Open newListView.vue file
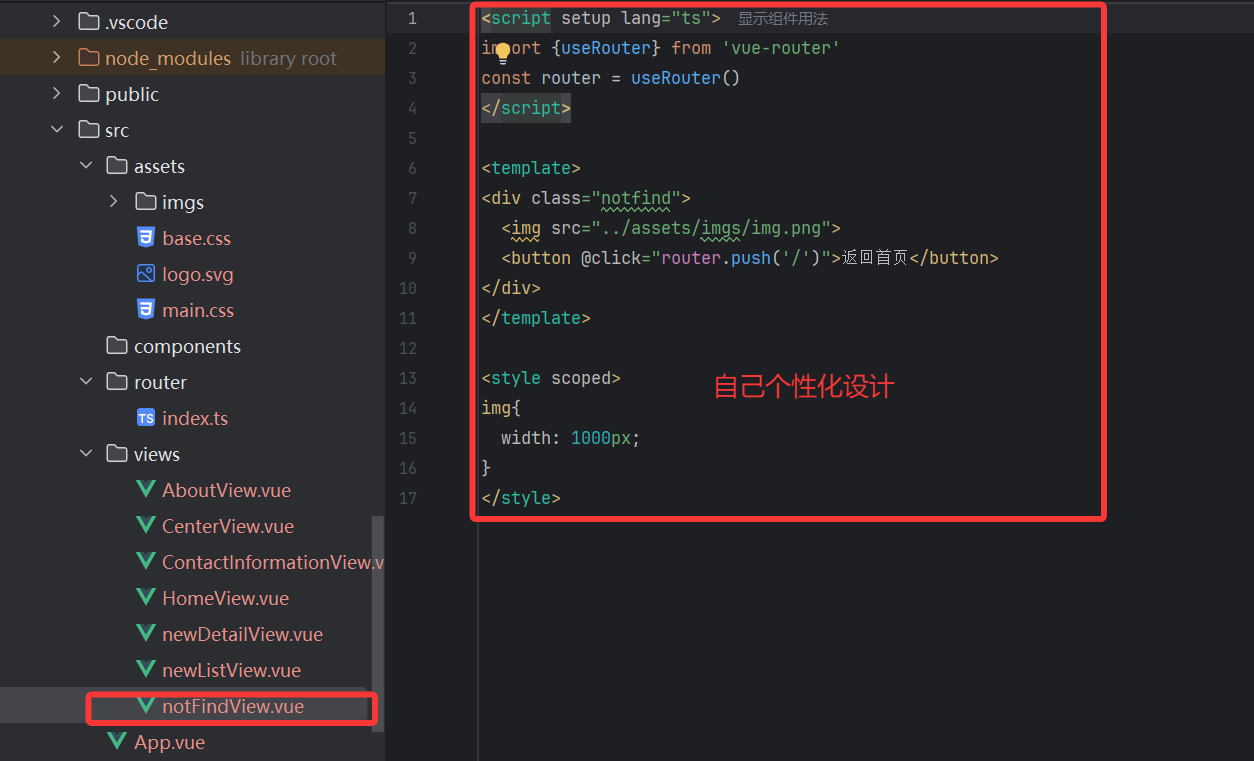 pyautogui.click(x=232, y=670)
